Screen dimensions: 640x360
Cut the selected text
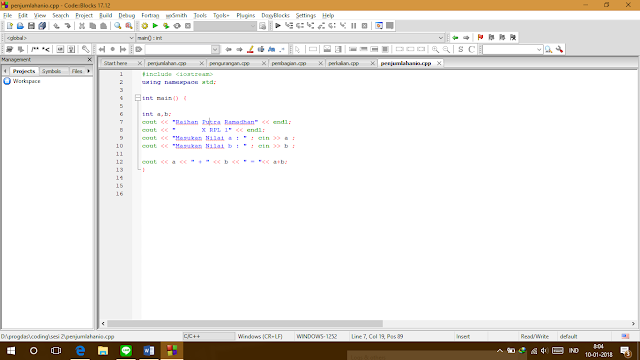click(x=82, y=26)
